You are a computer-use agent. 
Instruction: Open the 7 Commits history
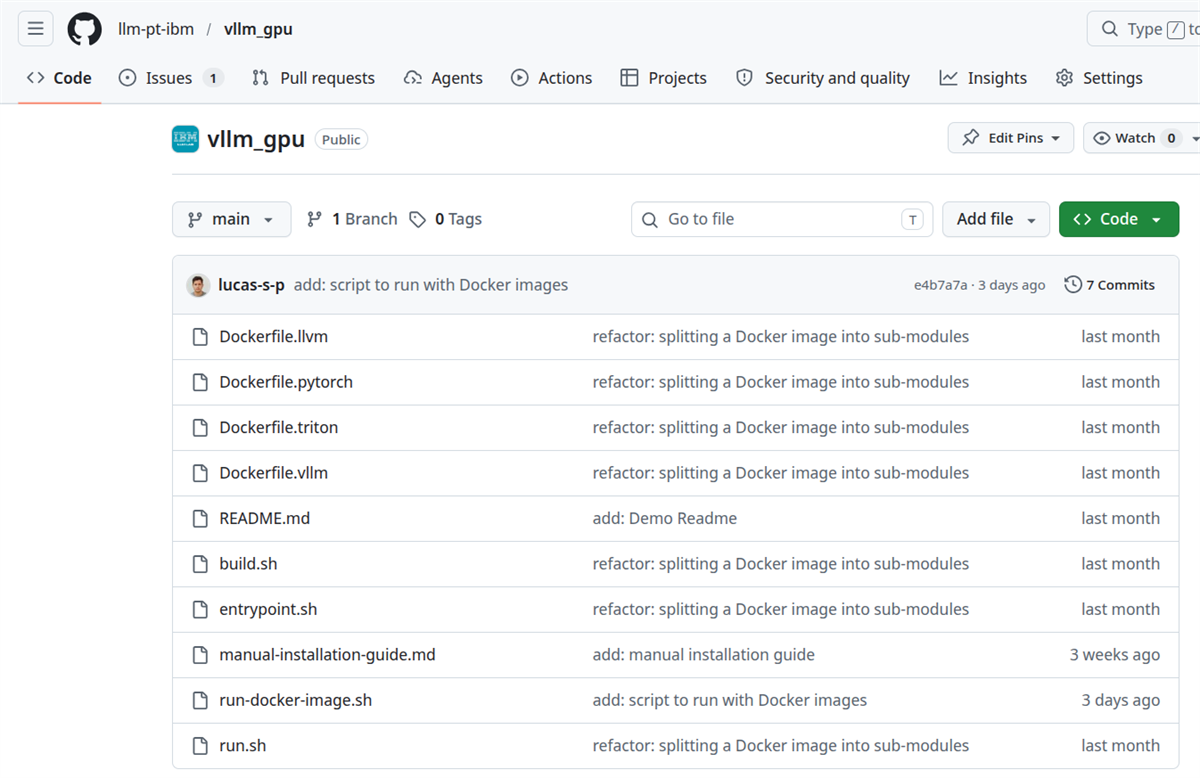(1109, 285)
